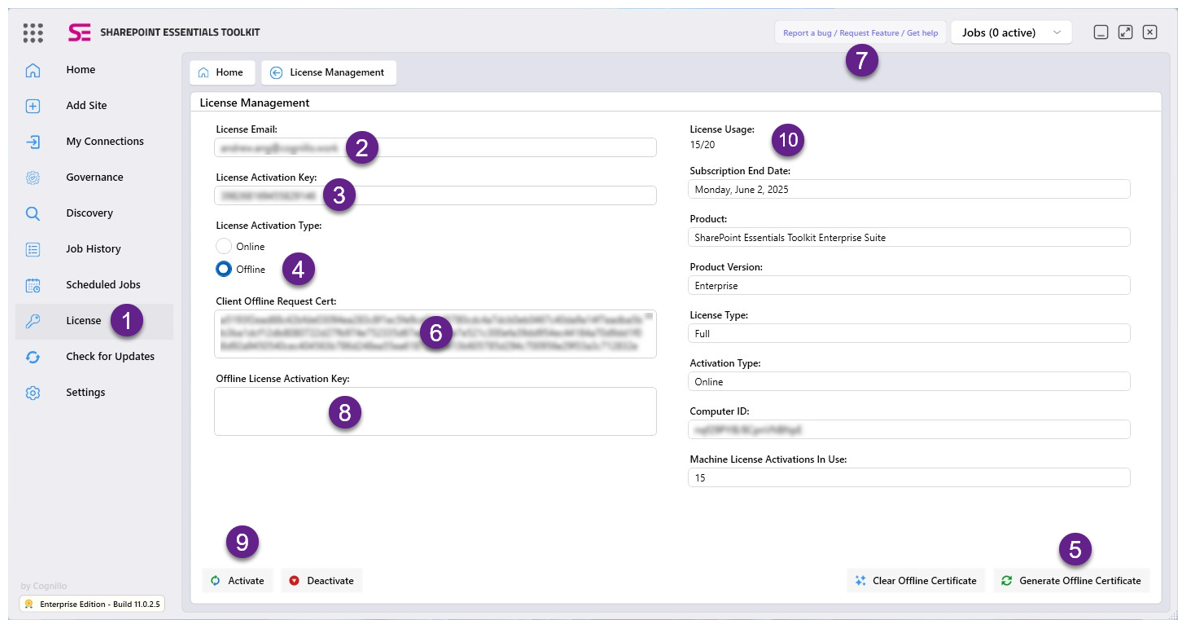This screenshot has width=1187, height=630.
Task: Go to Add Site in sidebar
Action: pos(95,105)
